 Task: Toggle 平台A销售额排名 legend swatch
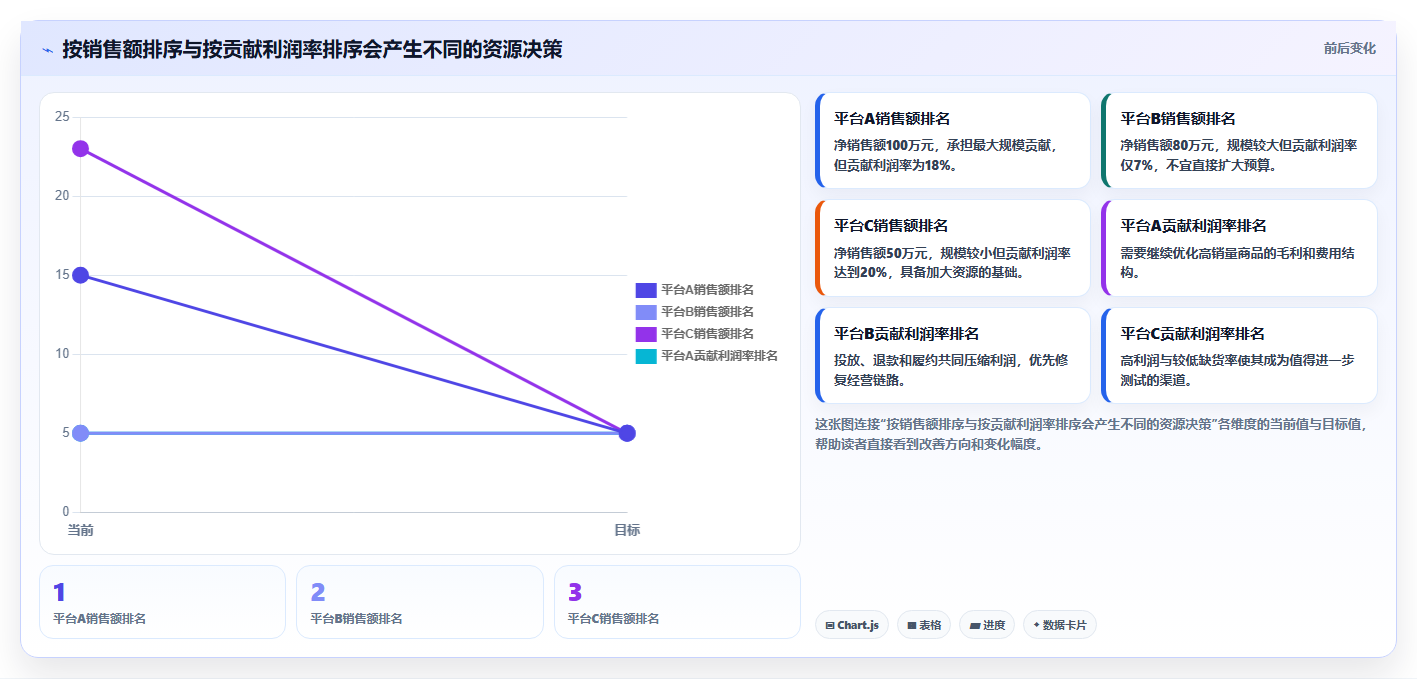coord(646,290)
